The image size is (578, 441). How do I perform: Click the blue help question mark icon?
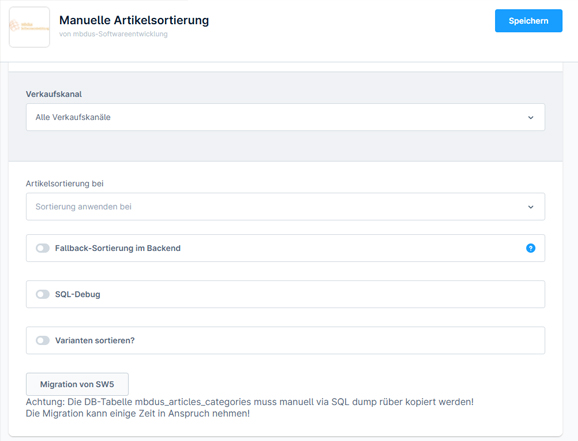click(530, 248)
